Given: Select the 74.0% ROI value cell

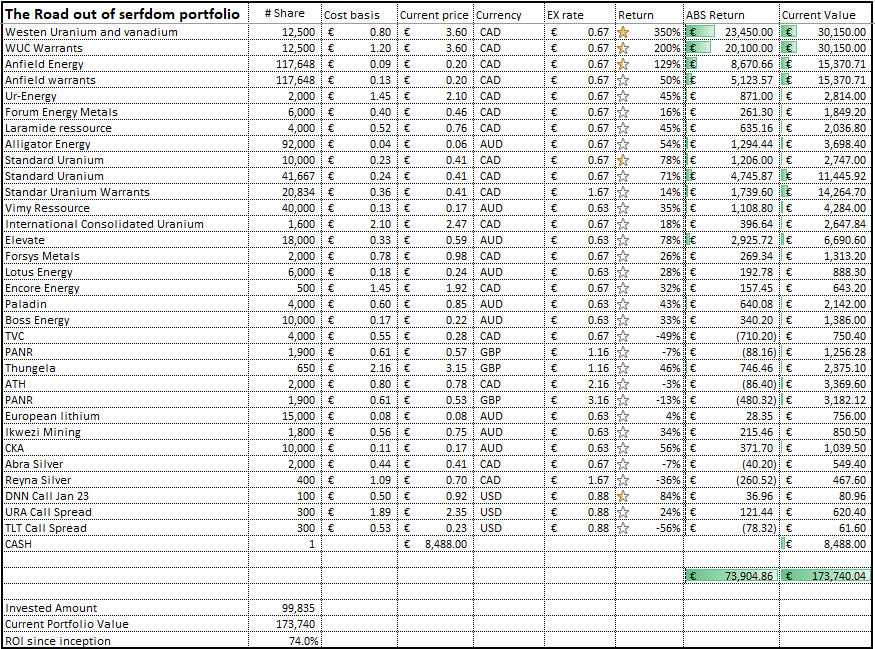Looking at the screenshot, I should pyautogui.click(x=285, y=641).
